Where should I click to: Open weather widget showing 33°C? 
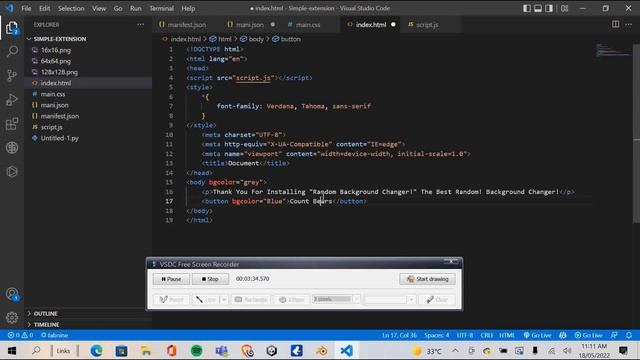427,351
